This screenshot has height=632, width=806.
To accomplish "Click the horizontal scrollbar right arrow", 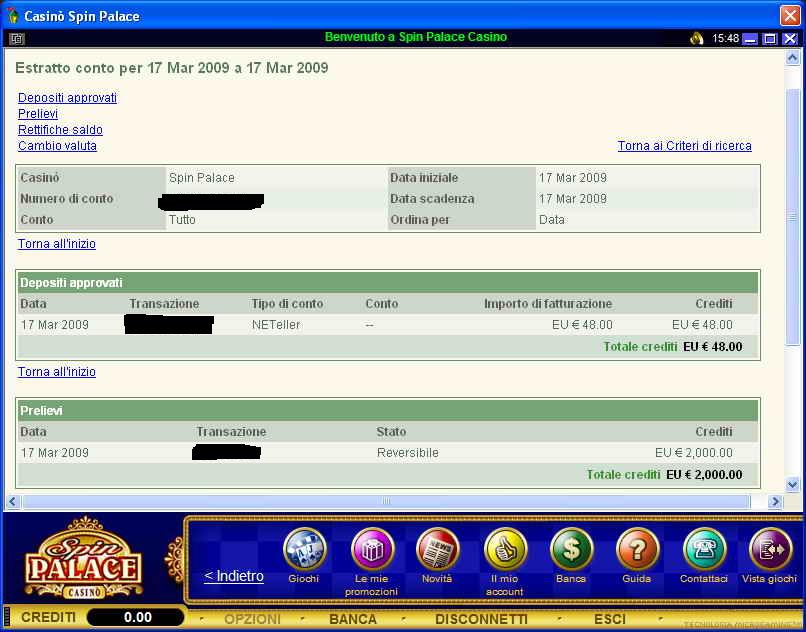I will (775, 501).
